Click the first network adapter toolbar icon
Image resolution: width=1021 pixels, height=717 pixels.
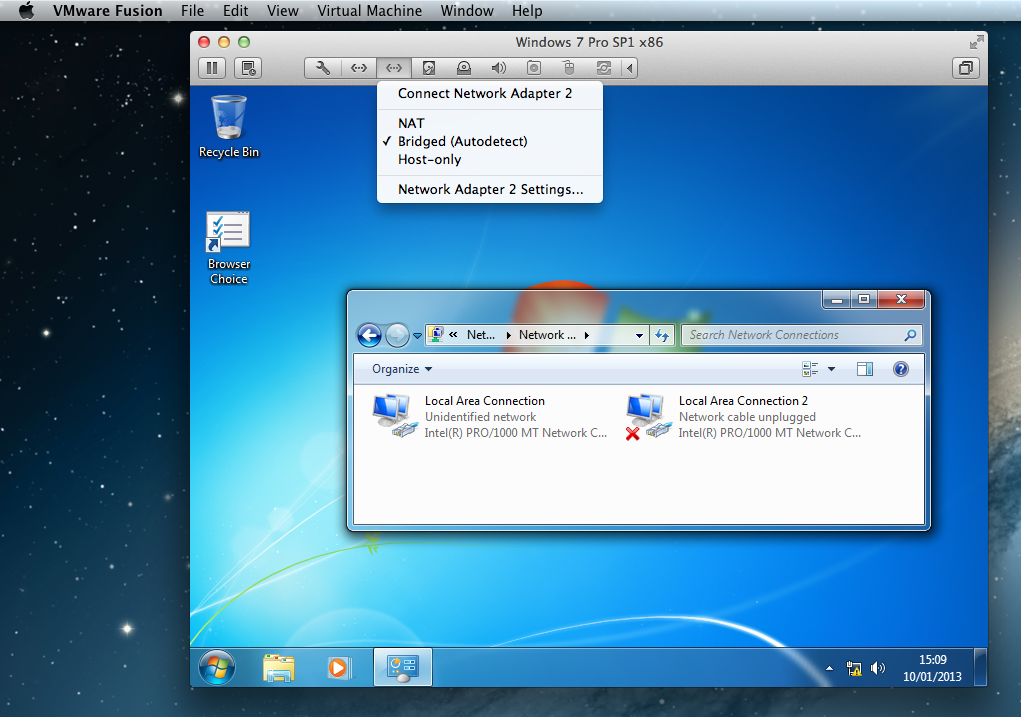[x=358, y=68]
